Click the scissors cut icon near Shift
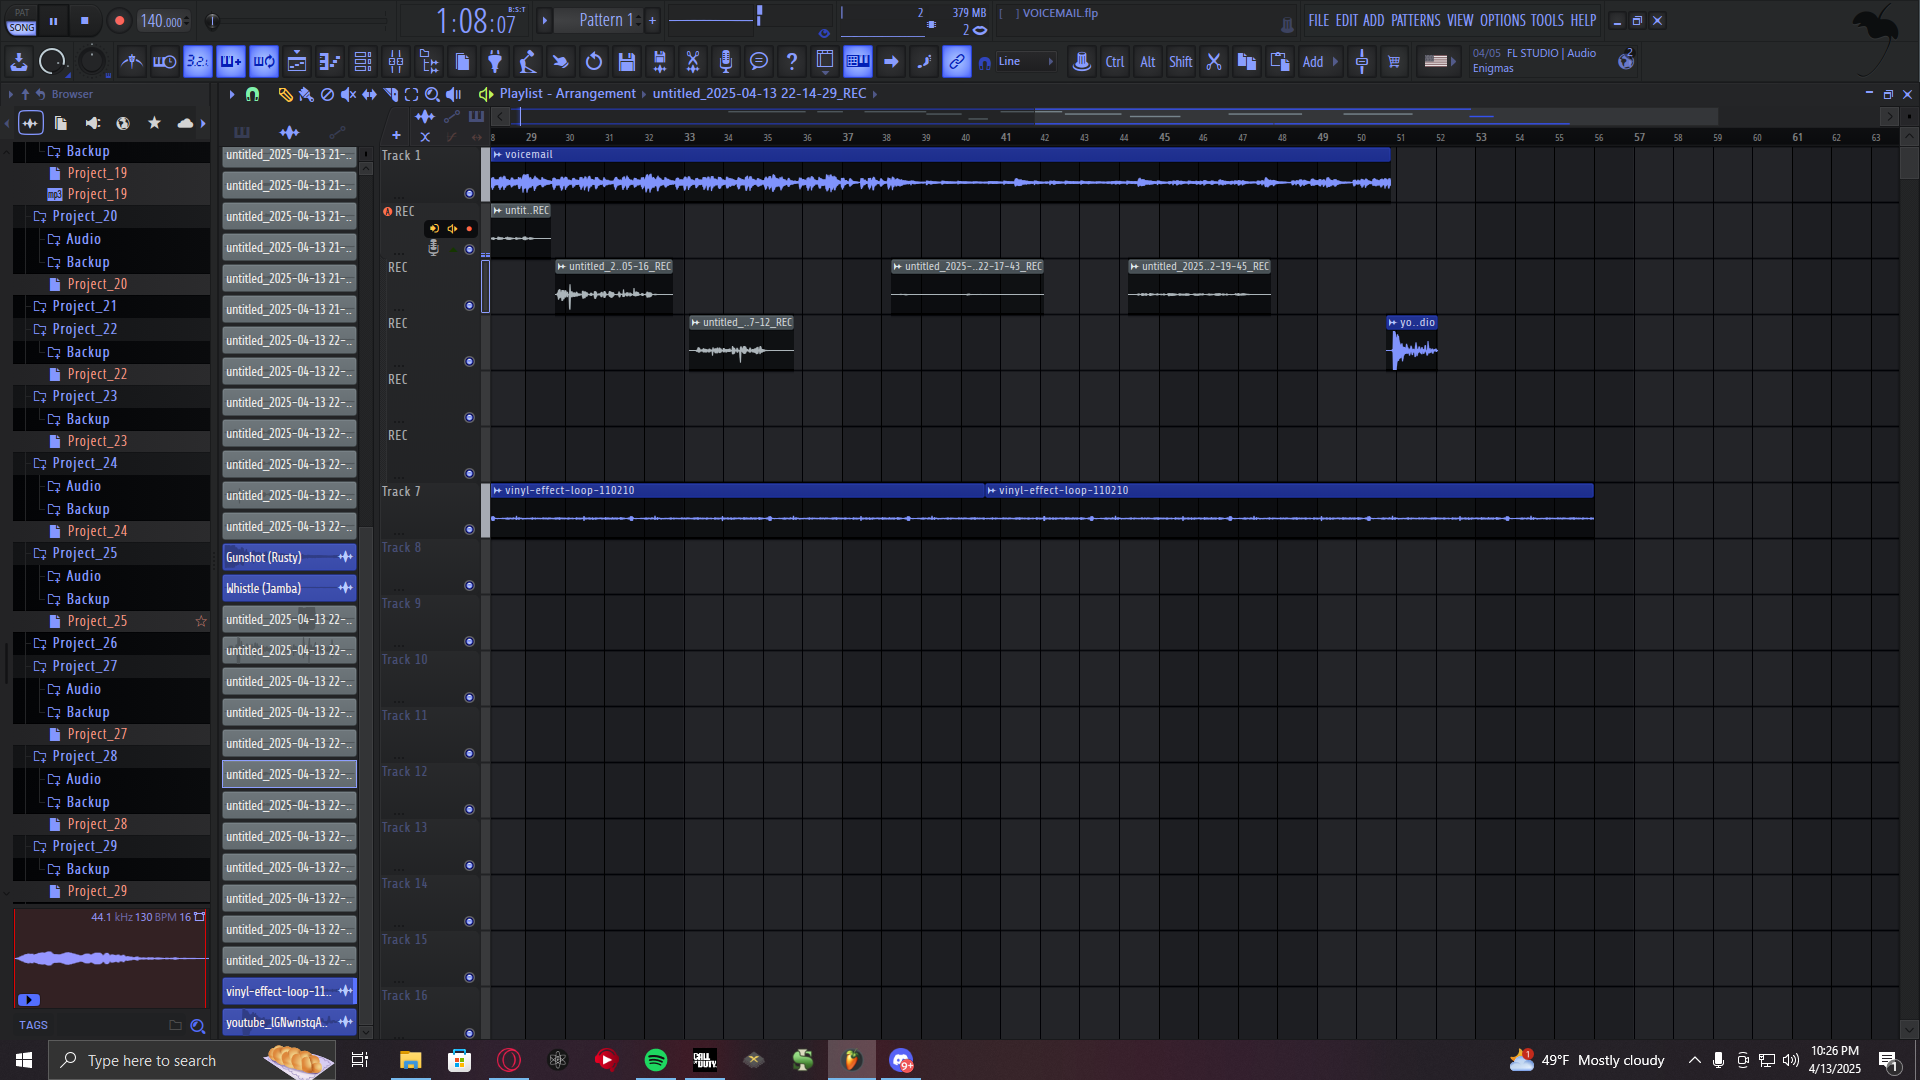 point(1214,62)
